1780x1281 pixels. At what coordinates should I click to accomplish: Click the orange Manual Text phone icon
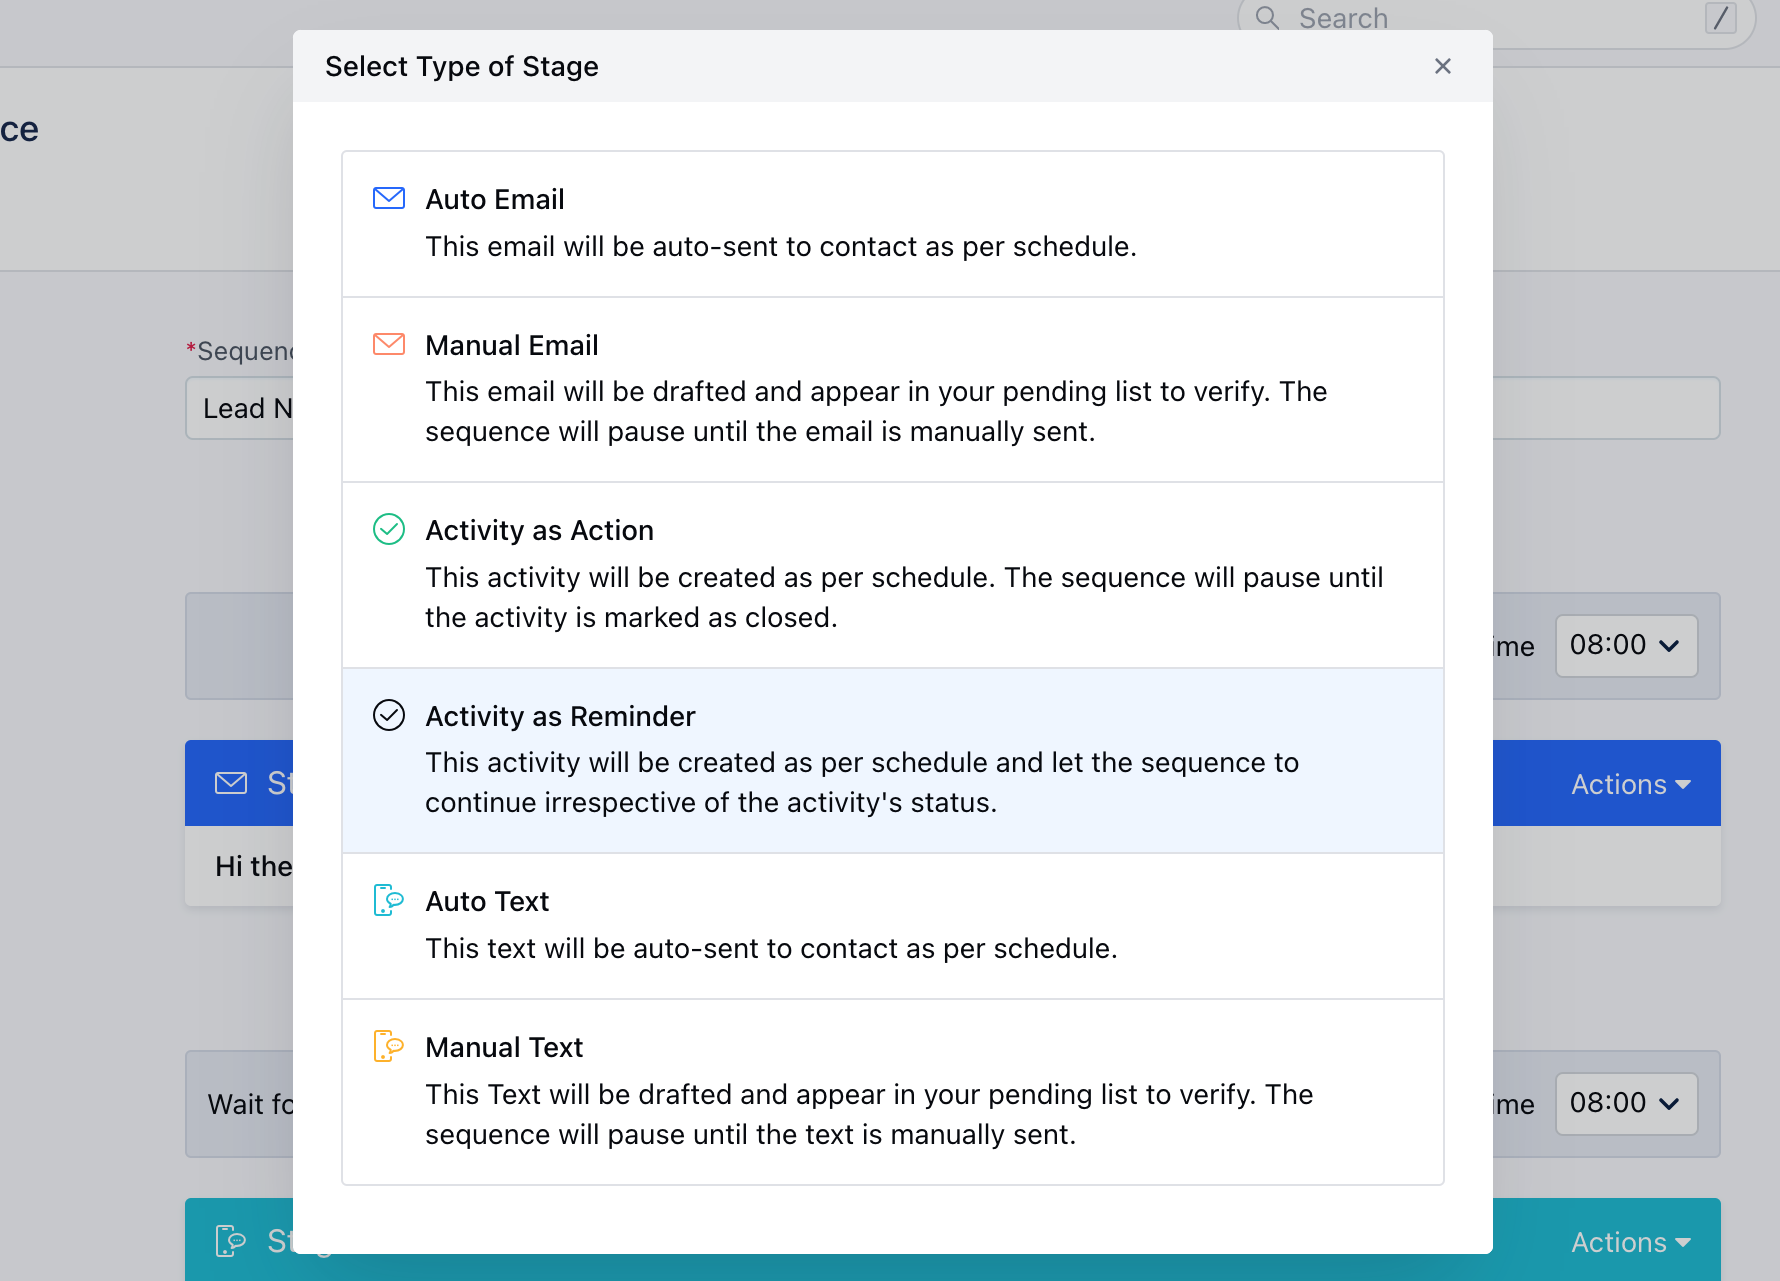pyautogui.click(x=388, y=1046)
